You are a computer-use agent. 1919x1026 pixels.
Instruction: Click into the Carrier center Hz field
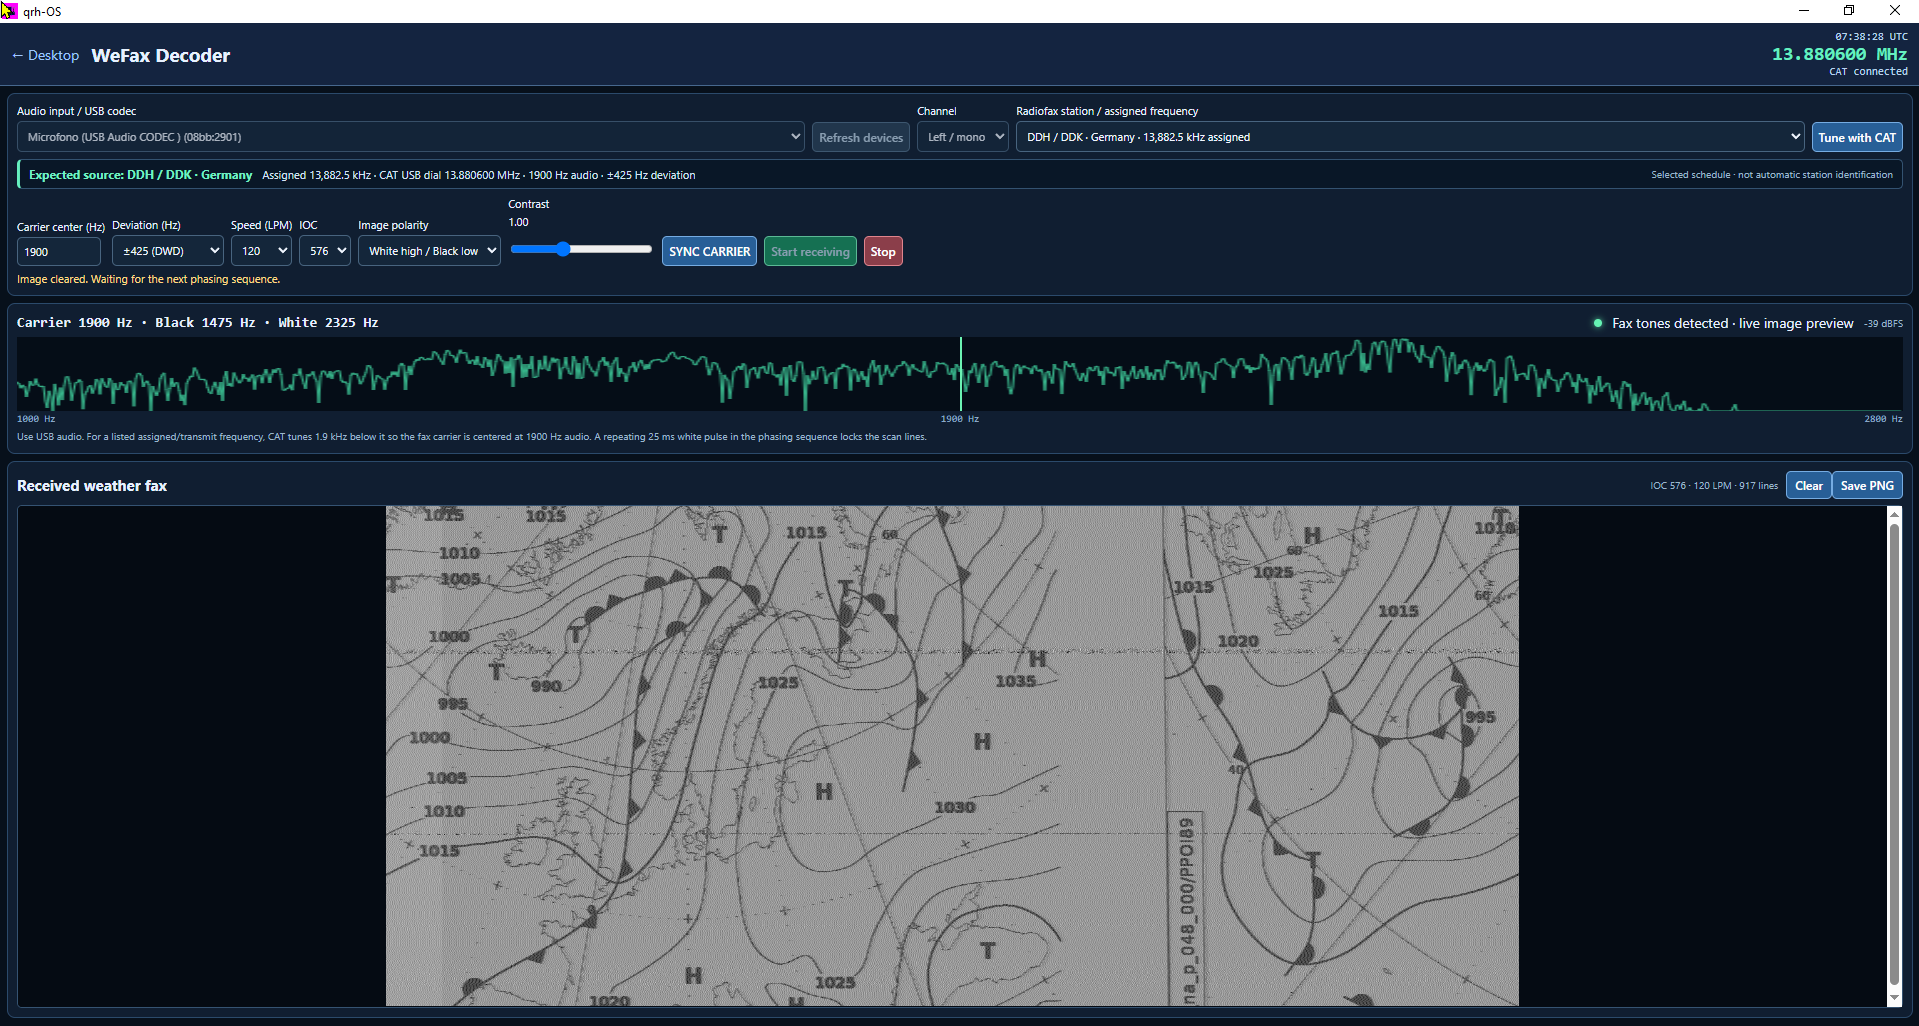pyautogui.click(x=59, y=252)
